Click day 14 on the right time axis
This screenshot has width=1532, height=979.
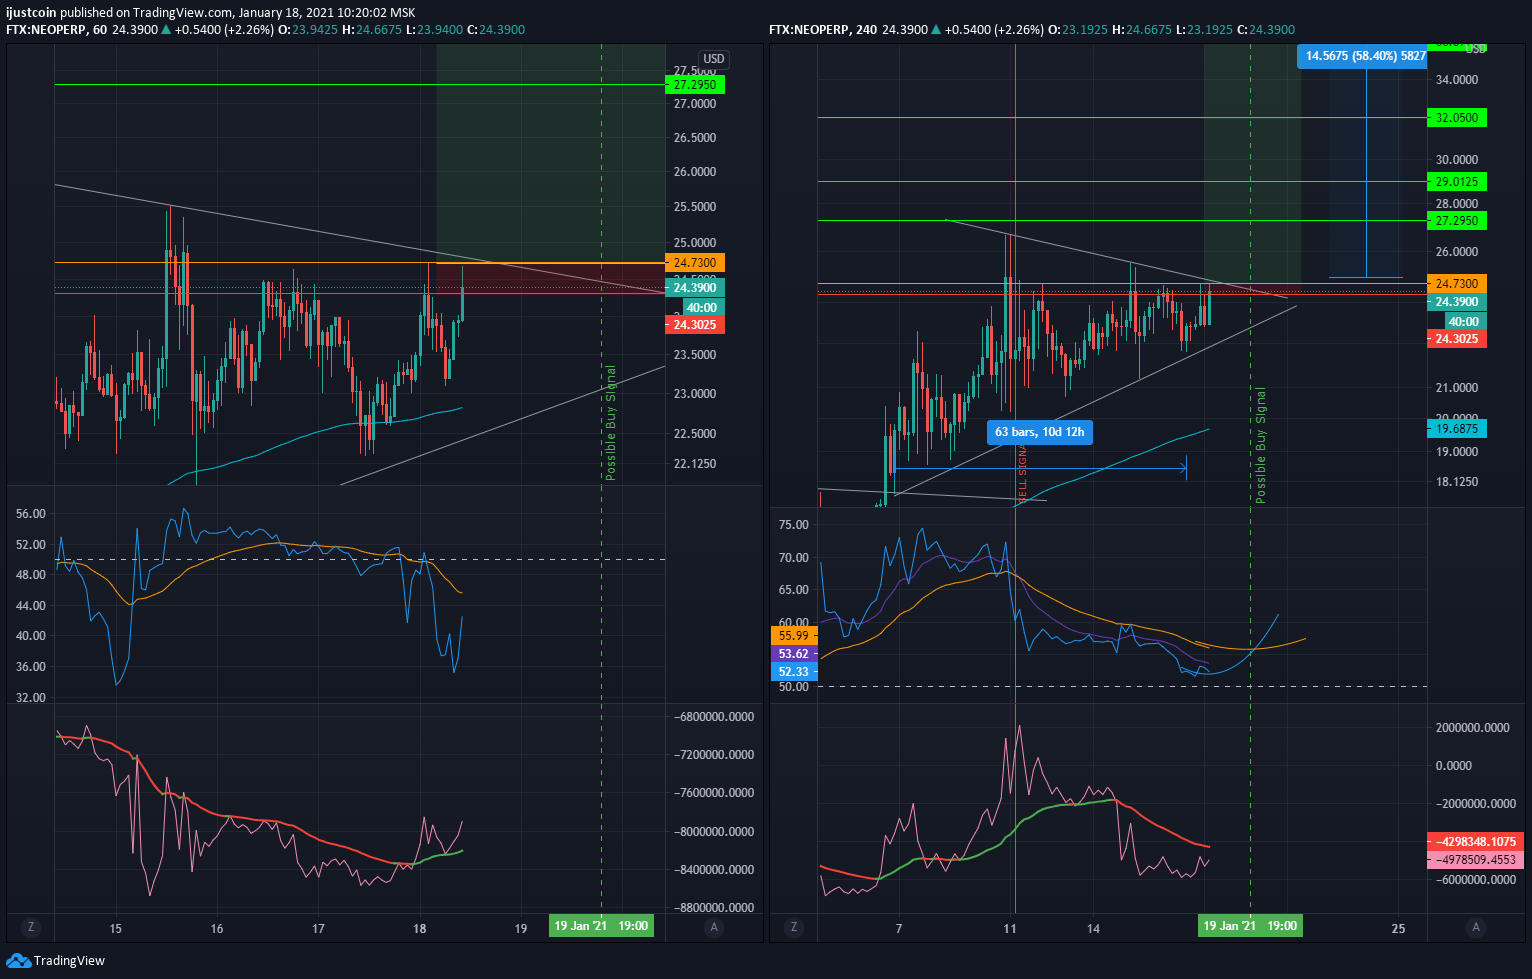pyautogui.click(x=1094, y=929)
